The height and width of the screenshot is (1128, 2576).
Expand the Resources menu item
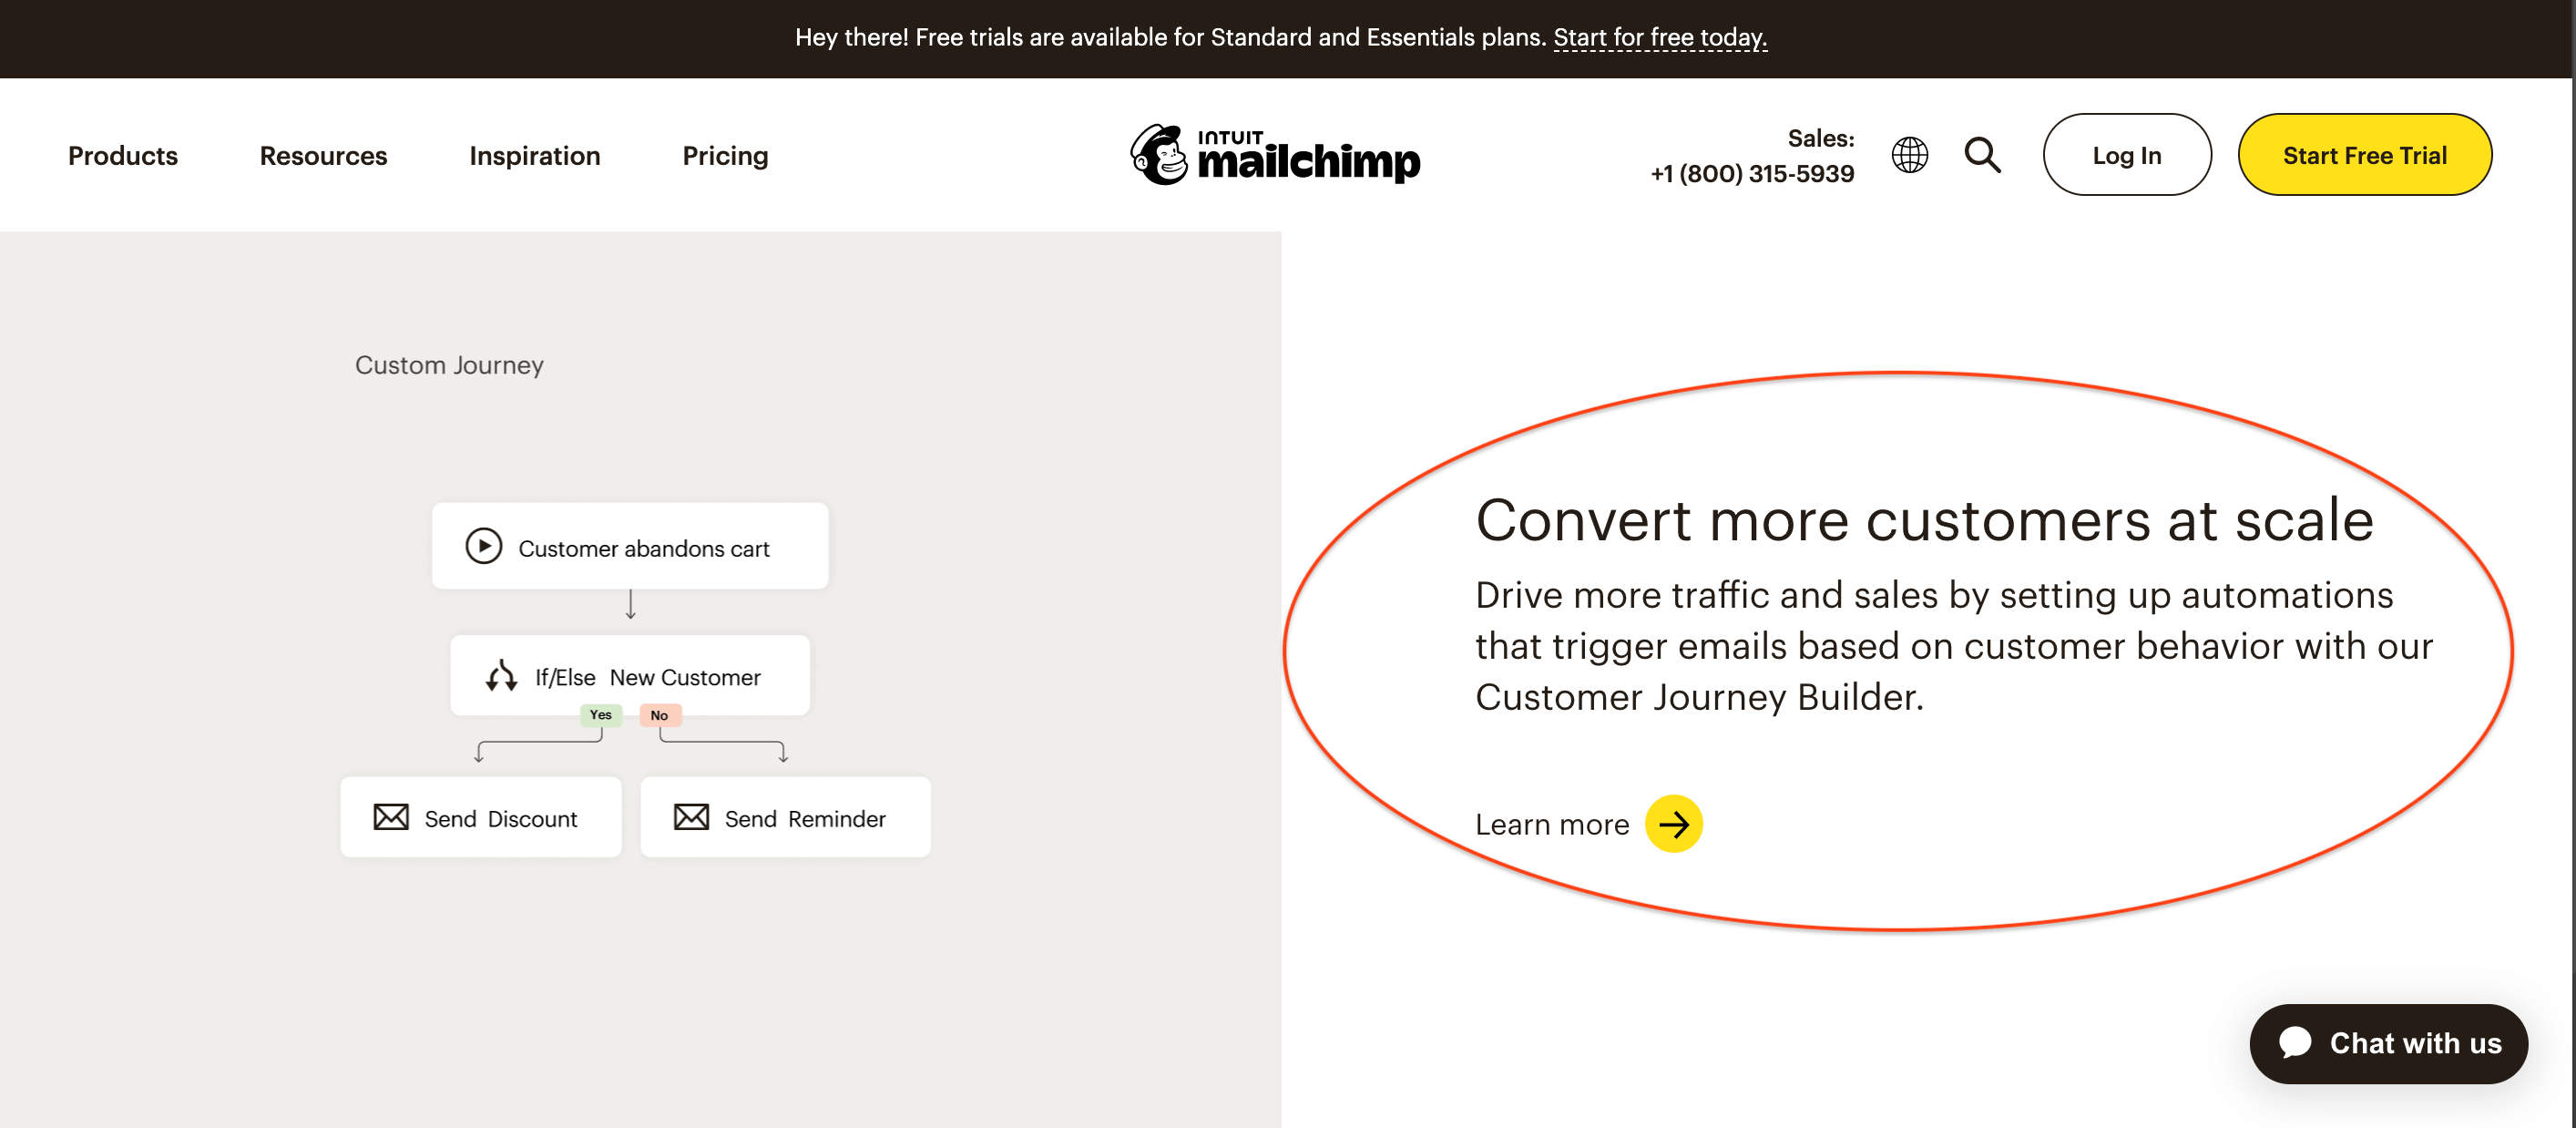tap(323, 156)
